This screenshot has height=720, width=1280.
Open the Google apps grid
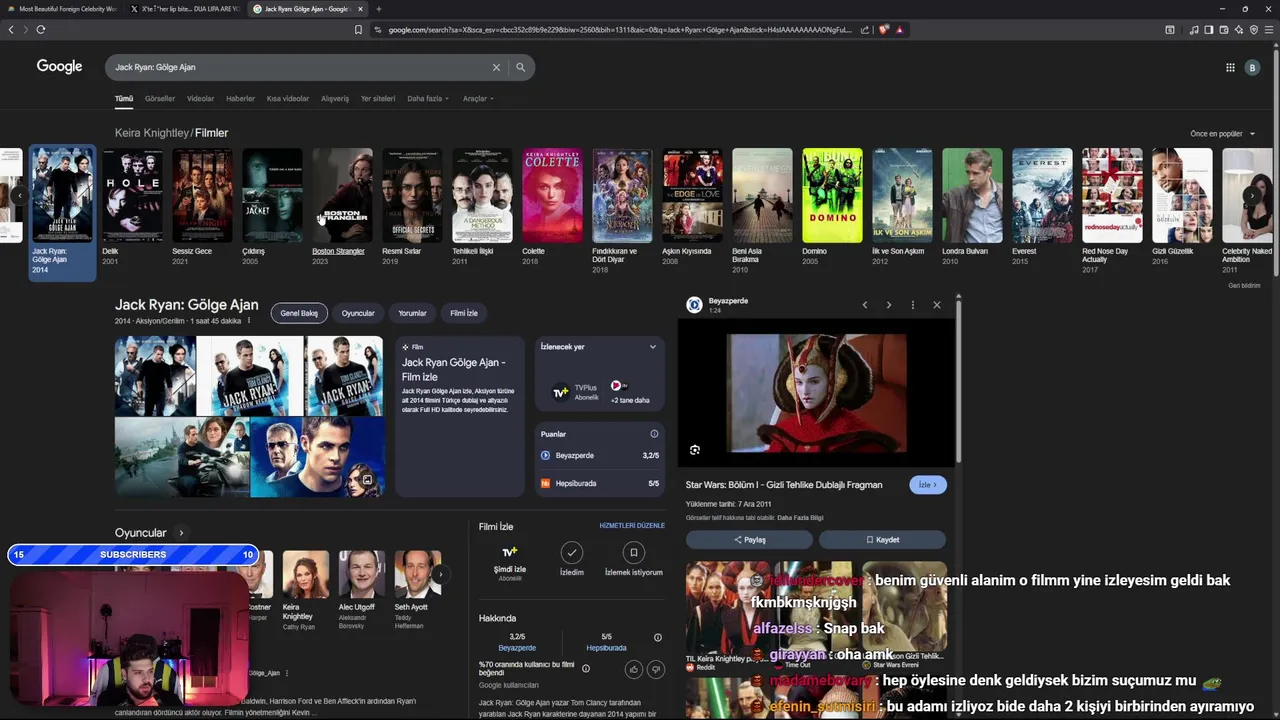point(1230,68)
